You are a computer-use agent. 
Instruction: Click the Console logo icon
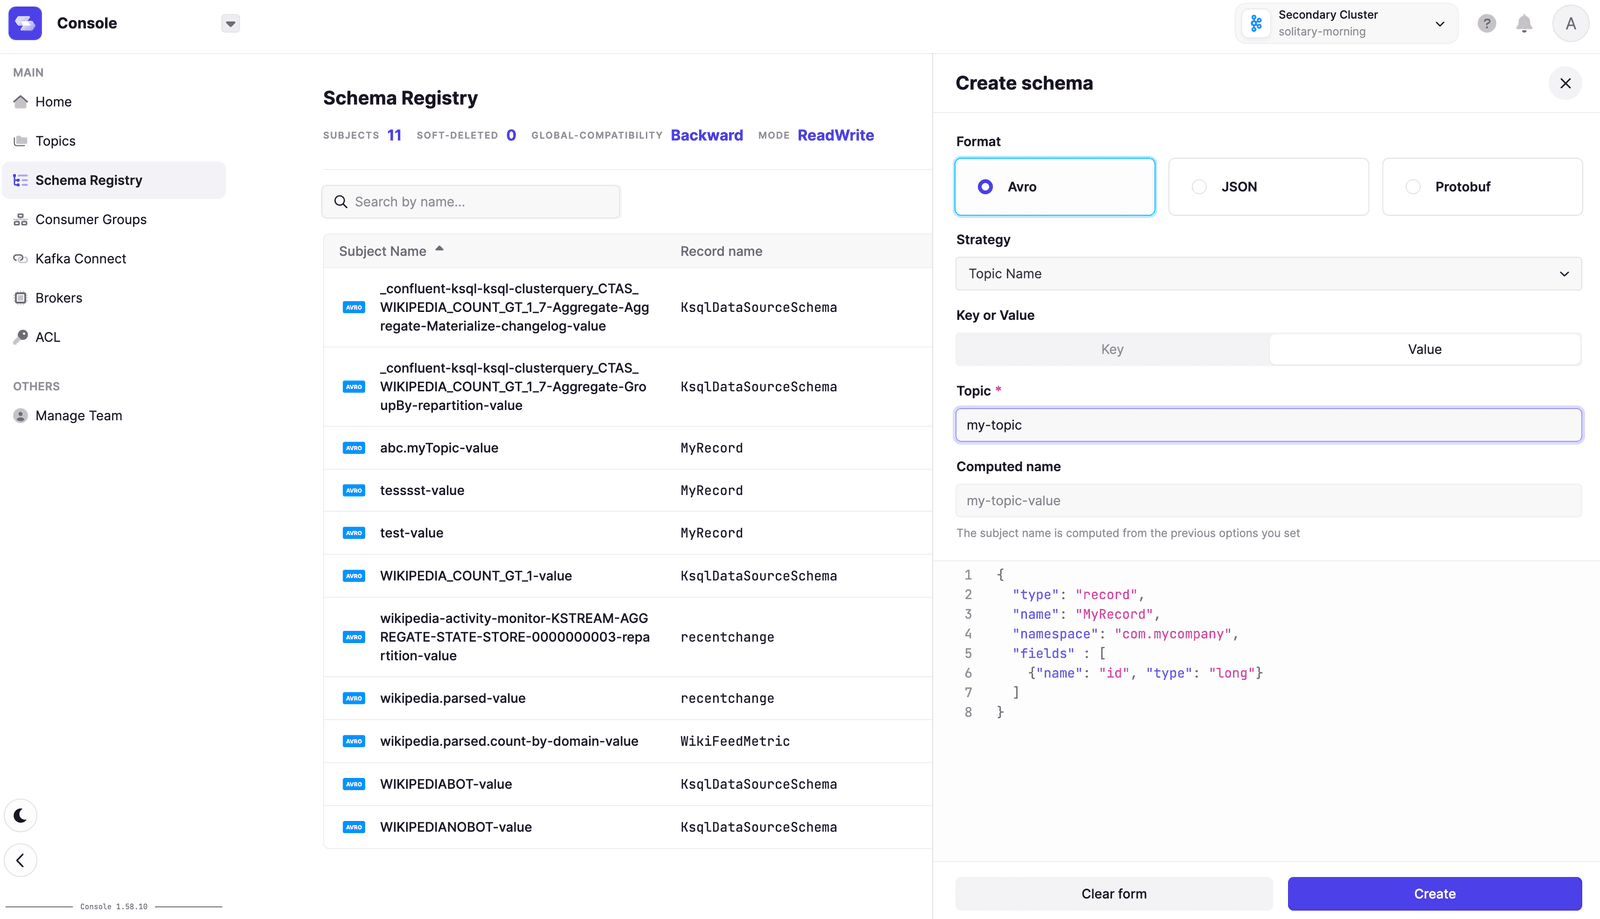[25, 23]
